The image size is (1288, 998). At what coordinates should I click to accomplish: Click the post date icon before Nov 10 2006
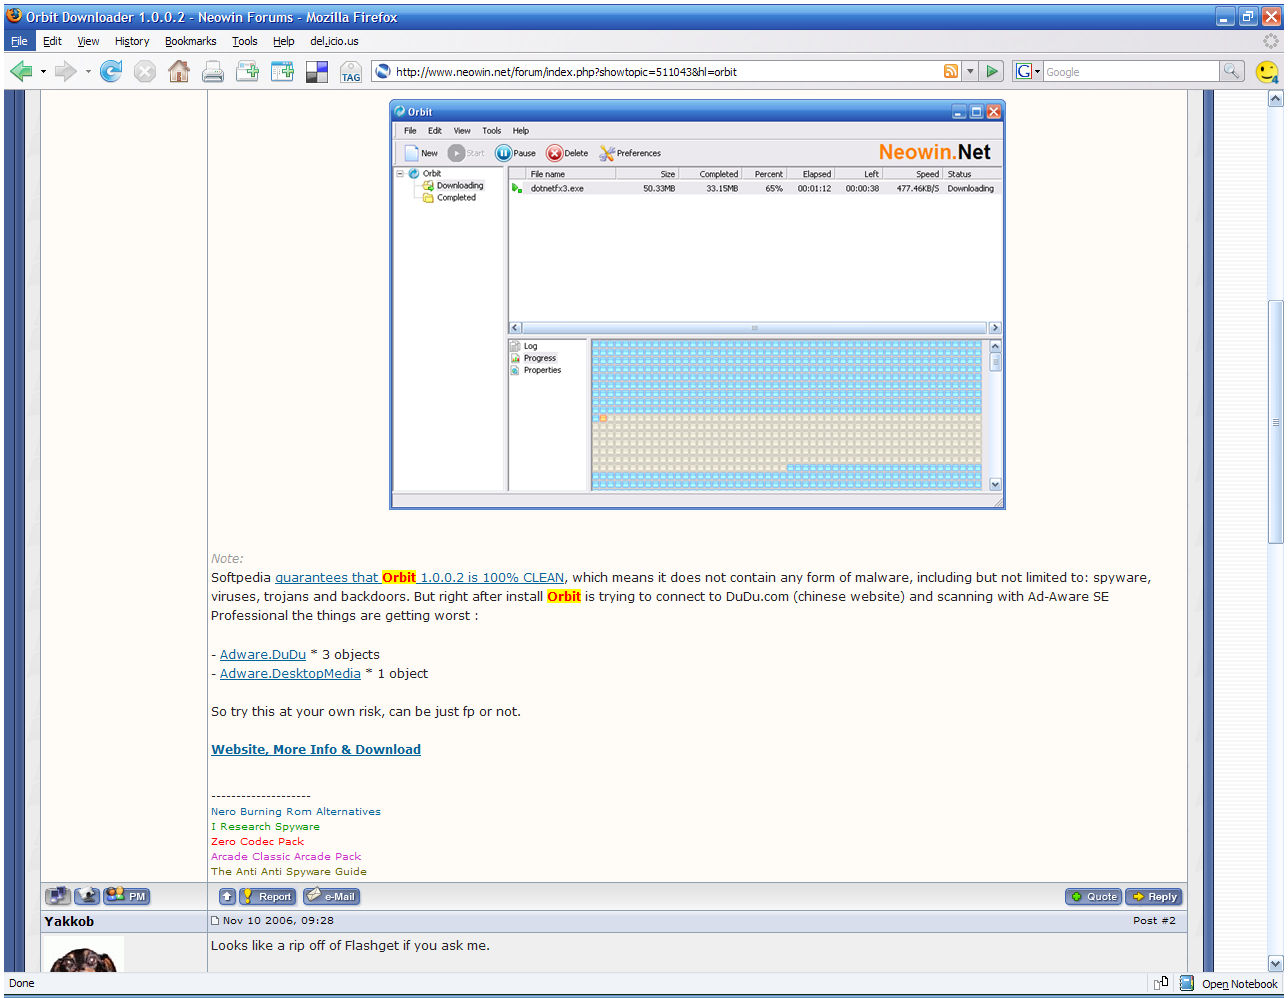point(215,921)
